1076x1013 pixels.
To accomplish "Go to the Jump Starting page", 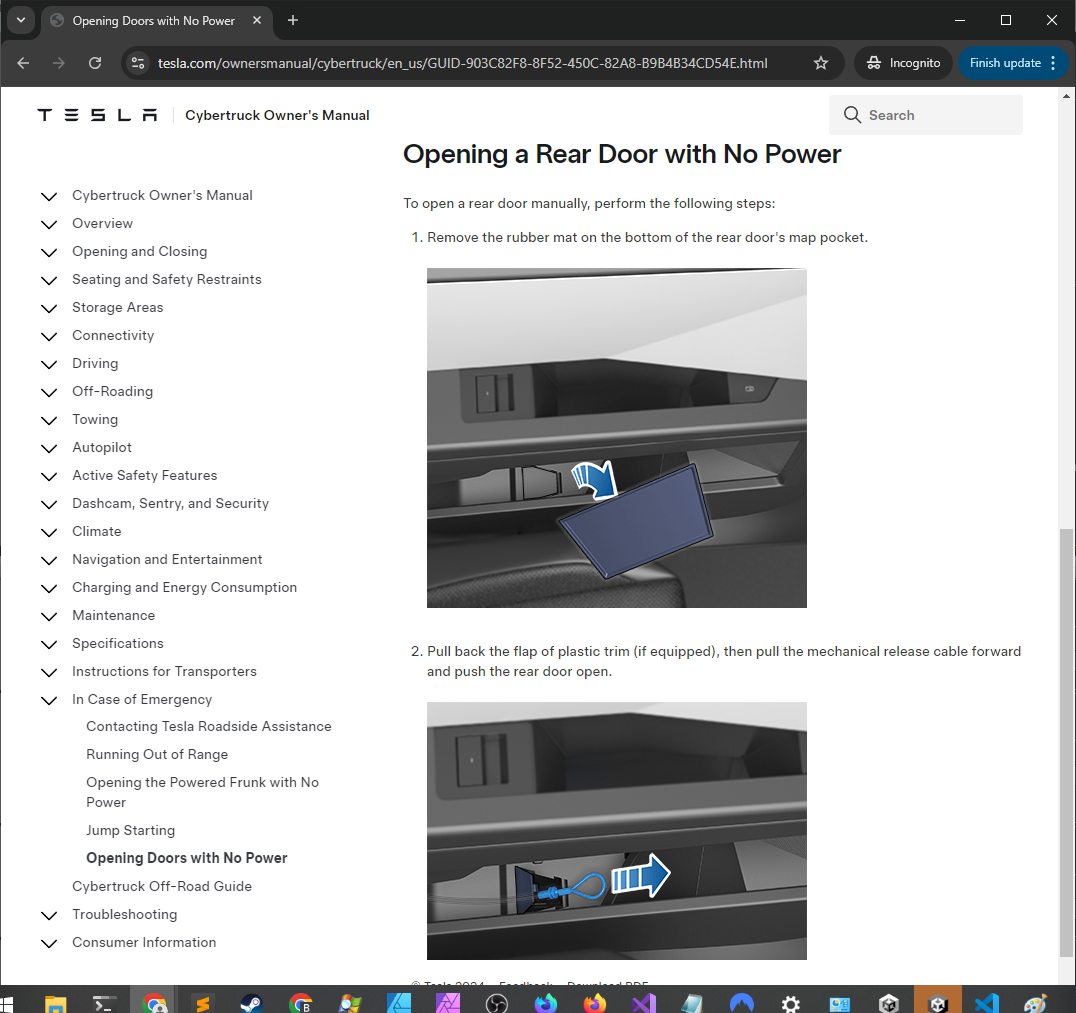I will [x=130, y=830].
